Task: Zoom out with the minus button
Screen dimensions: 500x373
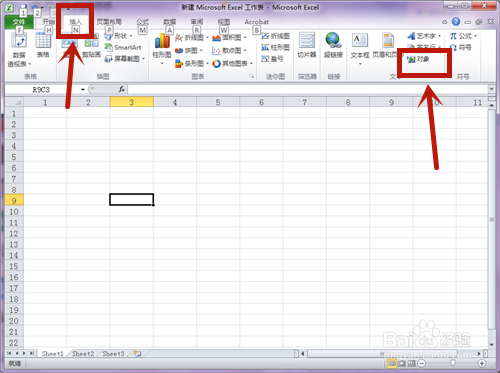Action: coord(422,363)
